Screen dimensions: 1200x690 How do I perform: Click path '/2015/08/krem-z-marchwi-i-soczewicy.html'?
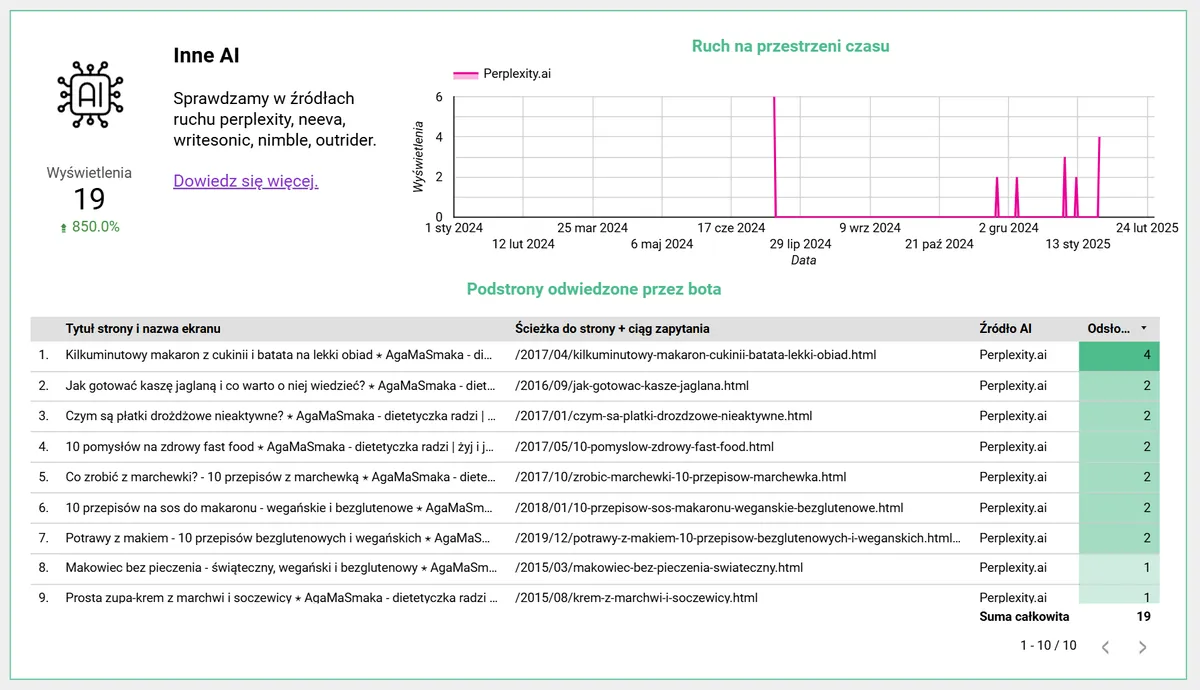click(x=636, y=598)
